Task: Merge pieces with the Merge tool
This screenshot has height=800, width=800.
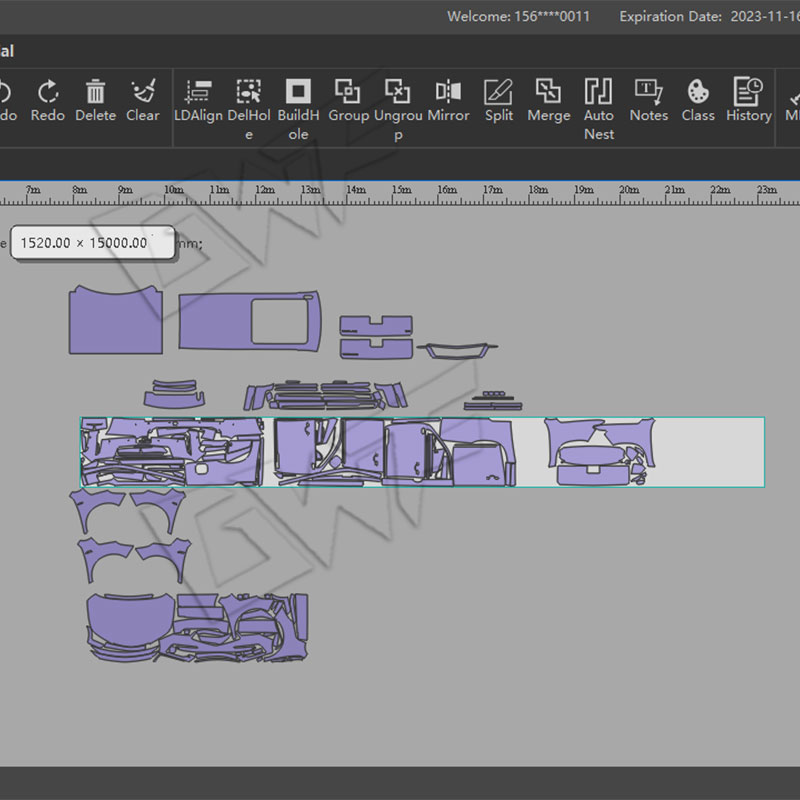Action: 548,93
